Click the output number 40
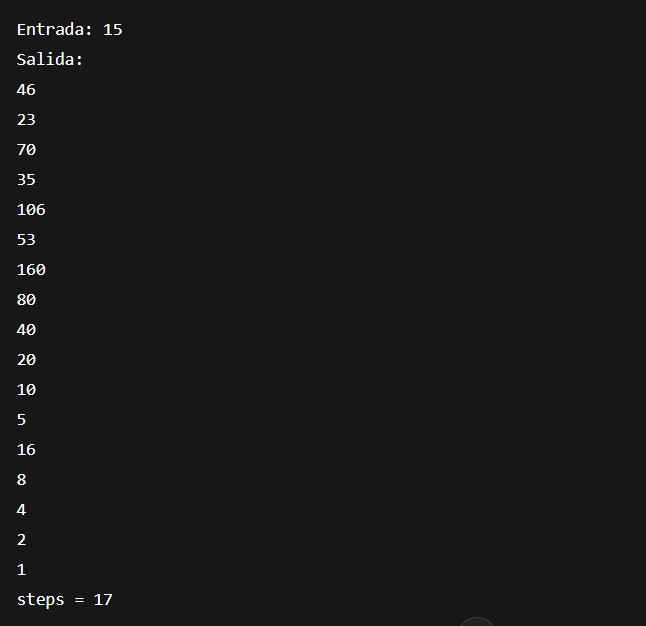Screen dimensions: 646x626 point(26,330)
